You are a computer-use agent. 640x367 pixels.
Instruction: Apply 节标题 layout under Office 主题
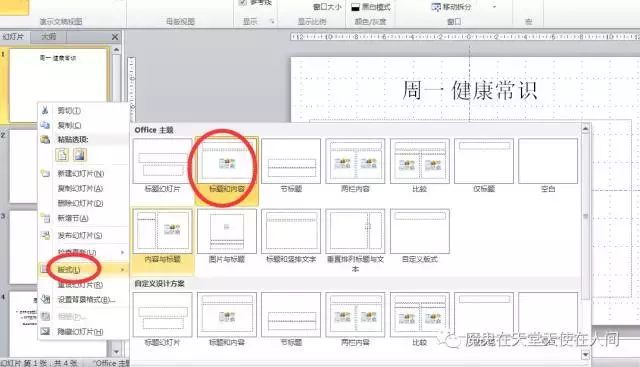[x=291, y=166]
